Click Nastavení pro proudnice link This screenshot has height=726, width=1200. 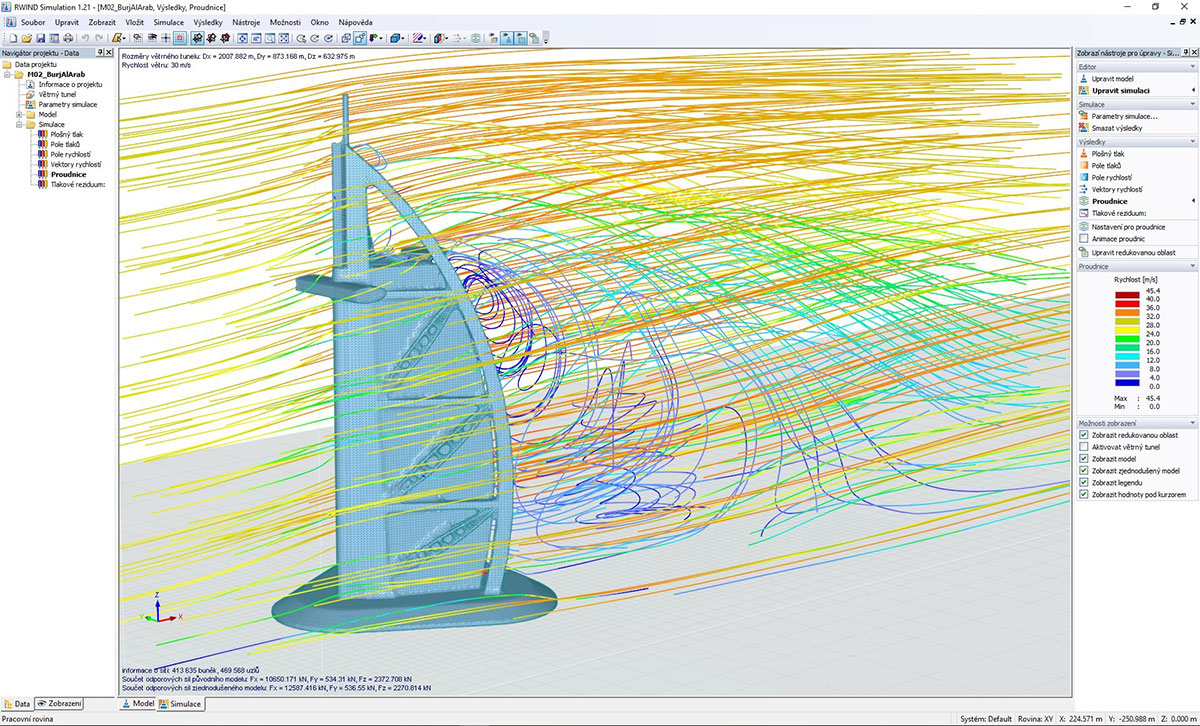[1128, 227]
